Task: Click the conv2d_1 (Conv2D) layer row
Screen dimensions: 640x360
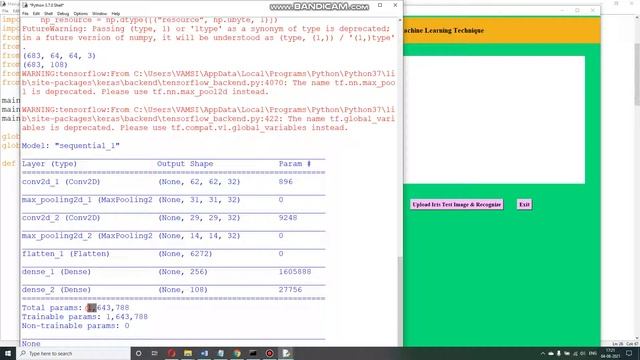Action: [x=173, y=182]
